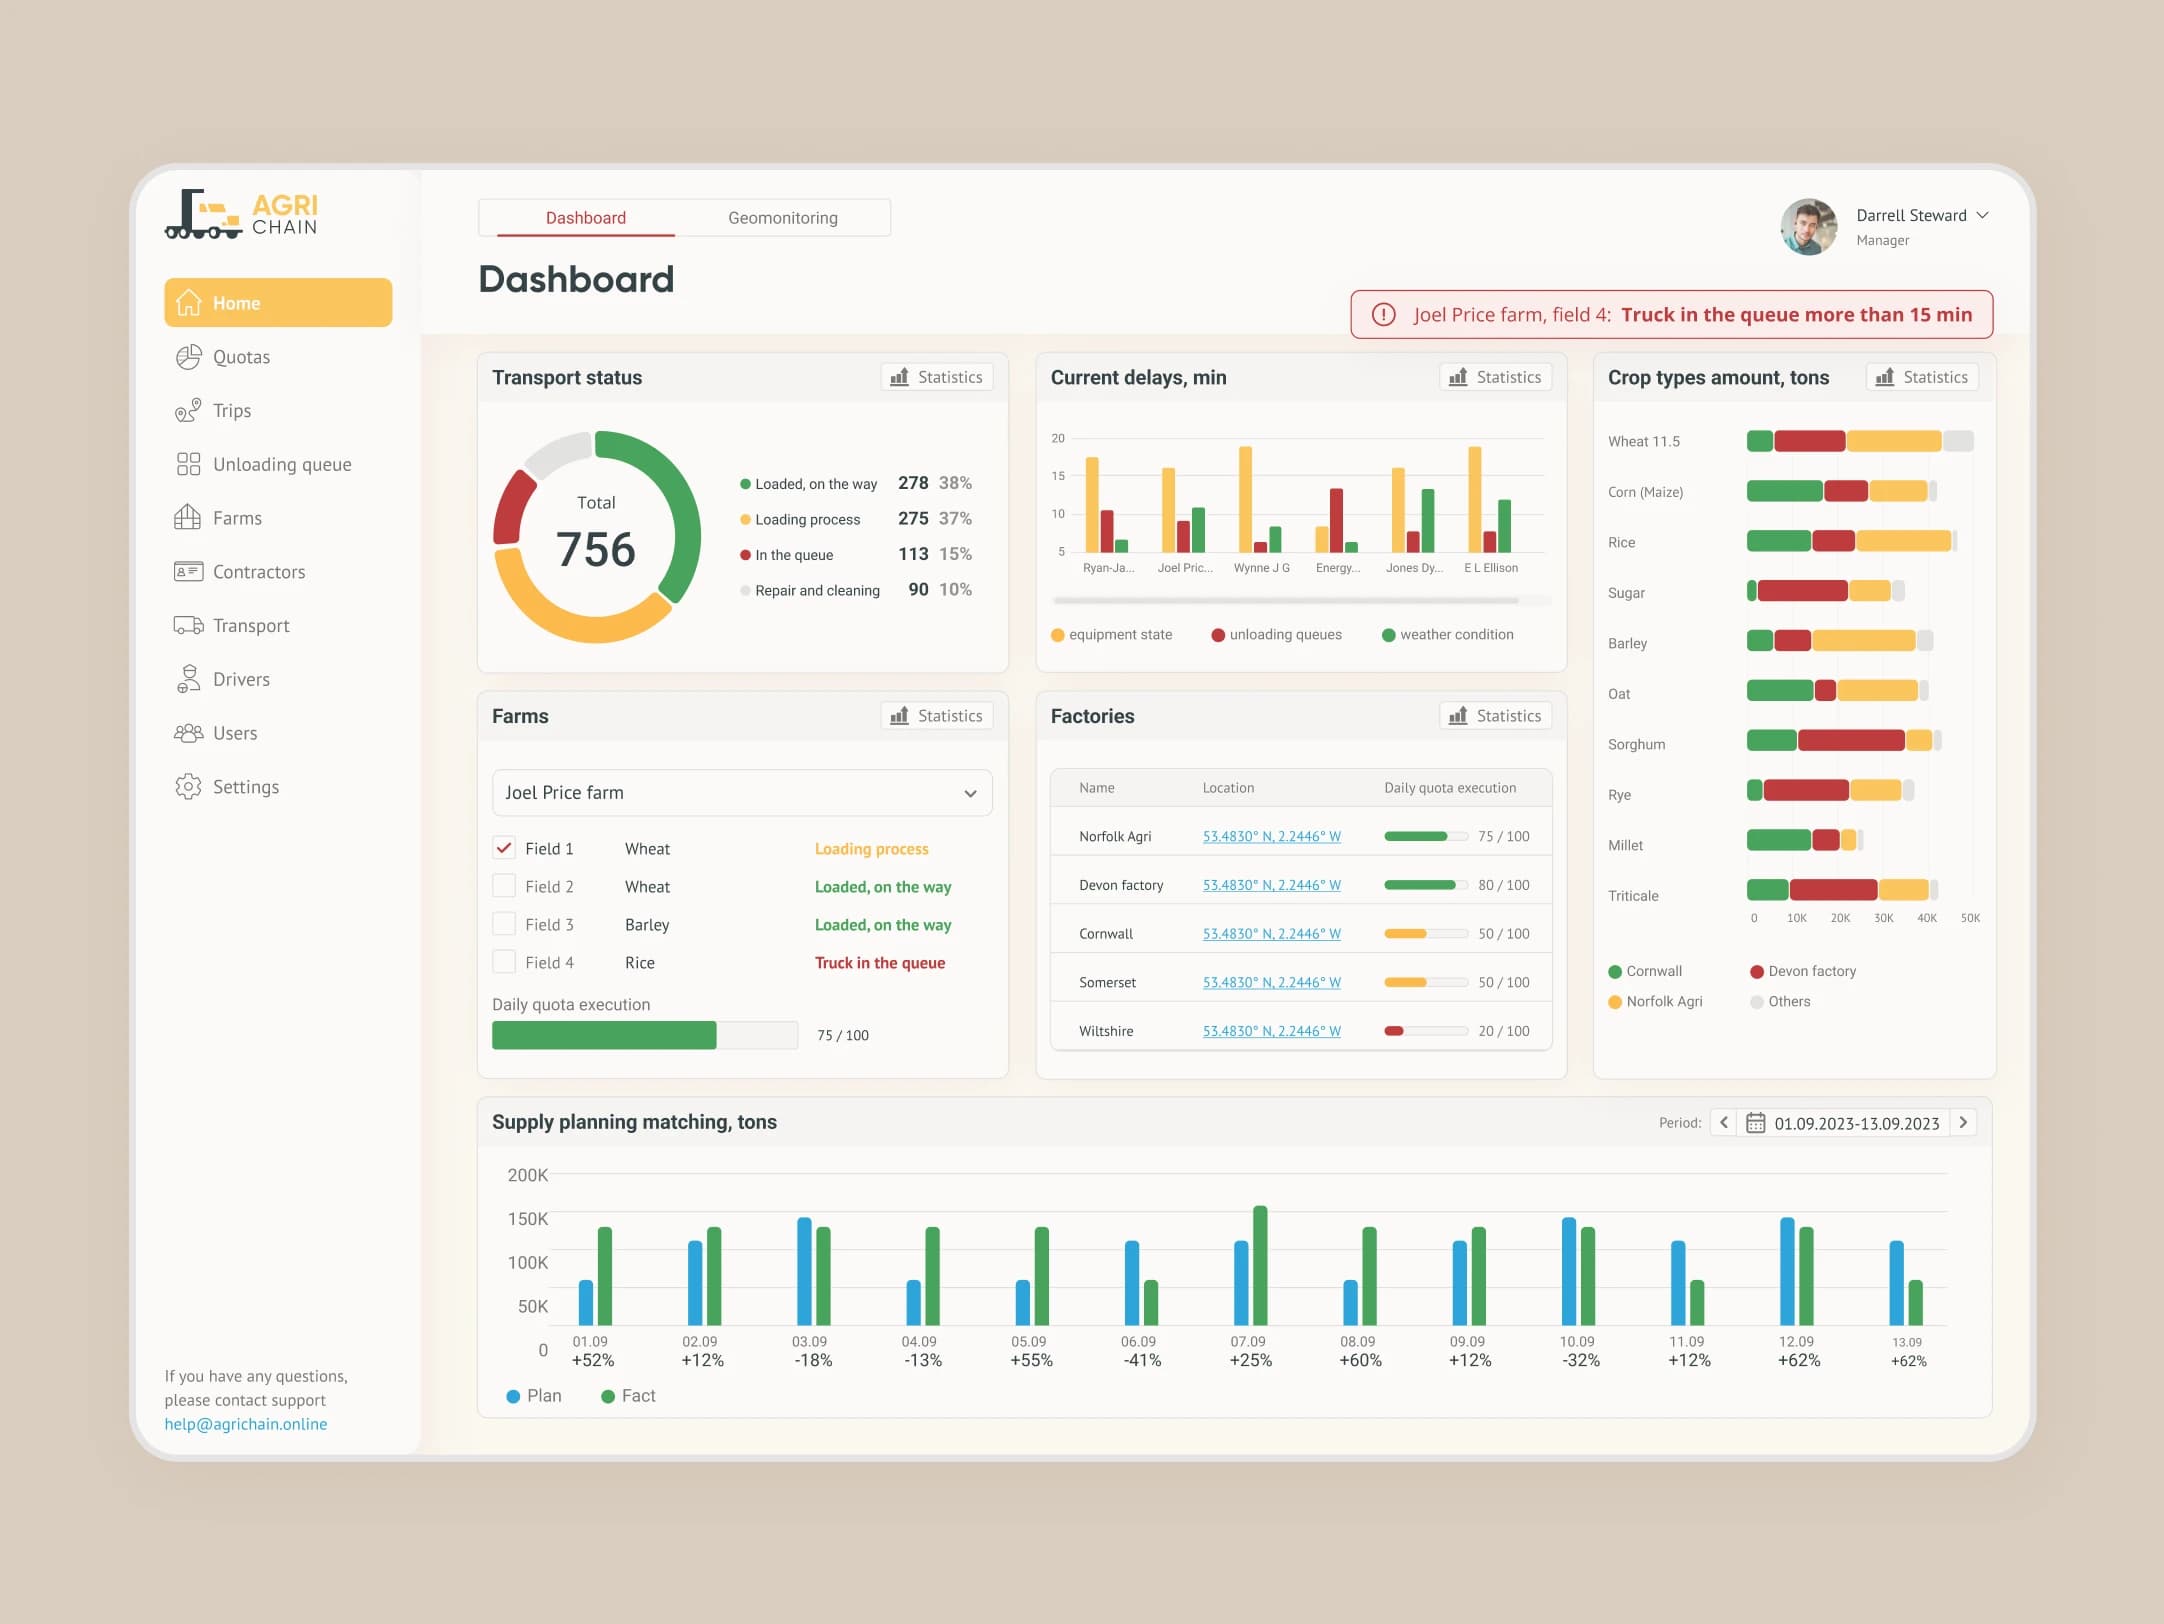2164x1624 pixels.
Task: Open Somerset coordinates link
Action: [x=1272, y=982]
